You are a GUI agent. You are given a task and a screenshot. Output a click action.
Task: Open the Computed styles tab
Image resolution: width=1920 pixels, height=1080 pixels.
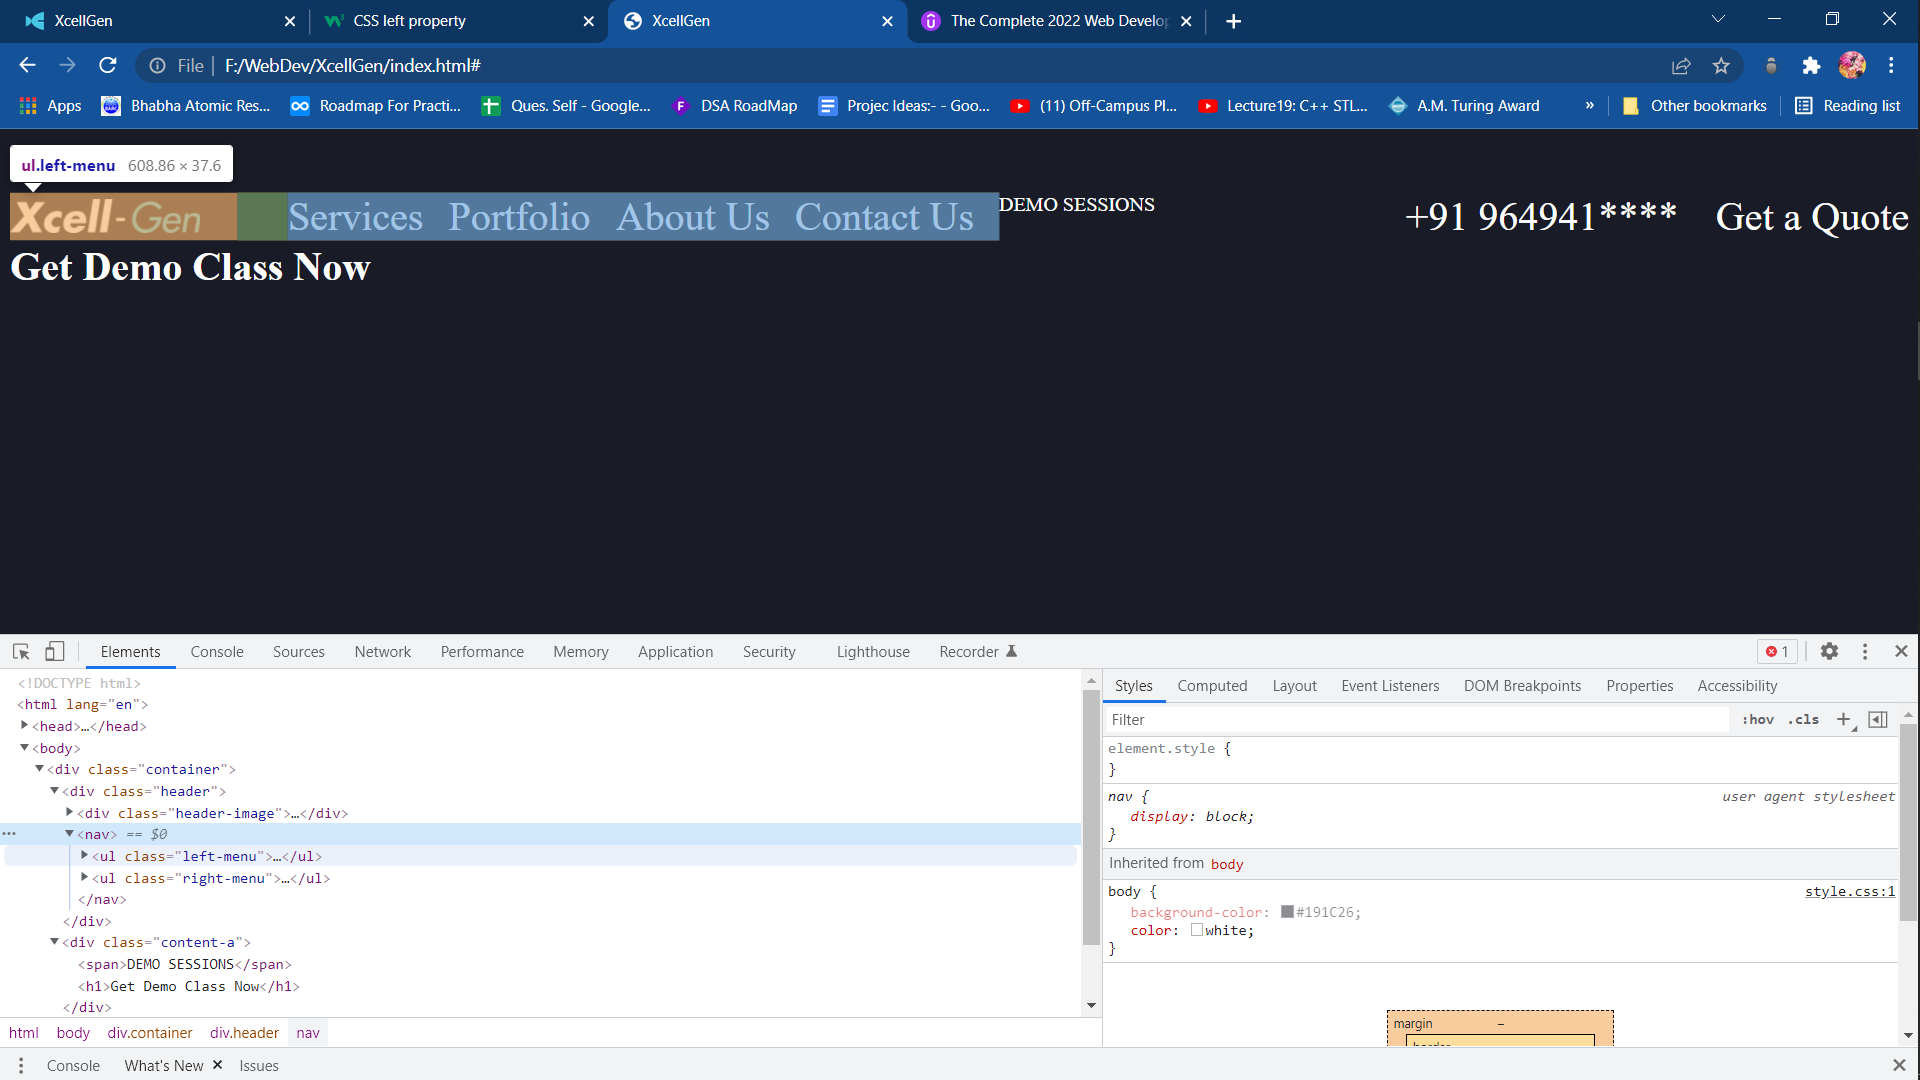[1212, 685]
